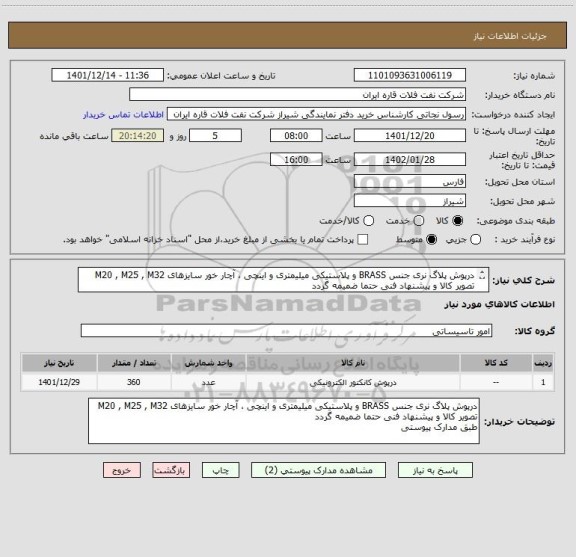Open مشاهده مدارک پیوستی (2) button

tap(318, 470)
